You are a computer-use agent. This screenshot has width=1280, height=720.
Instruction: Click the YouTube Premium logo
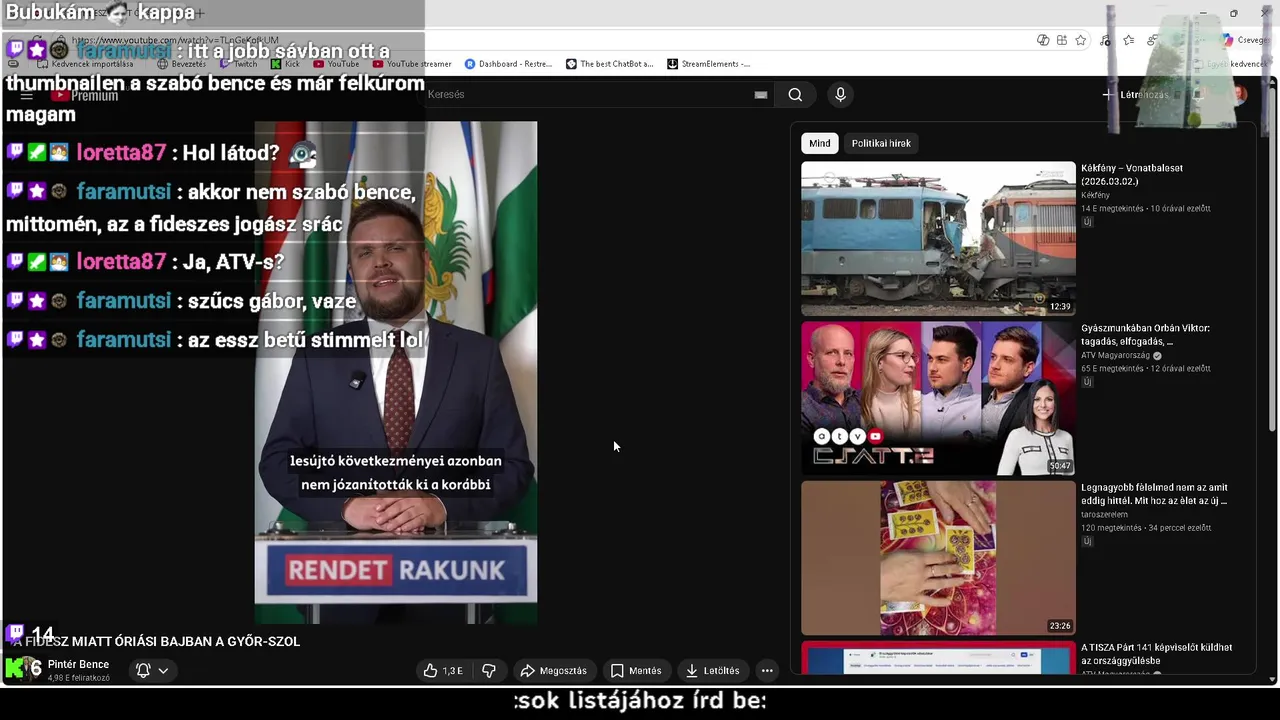coord(85,95)
